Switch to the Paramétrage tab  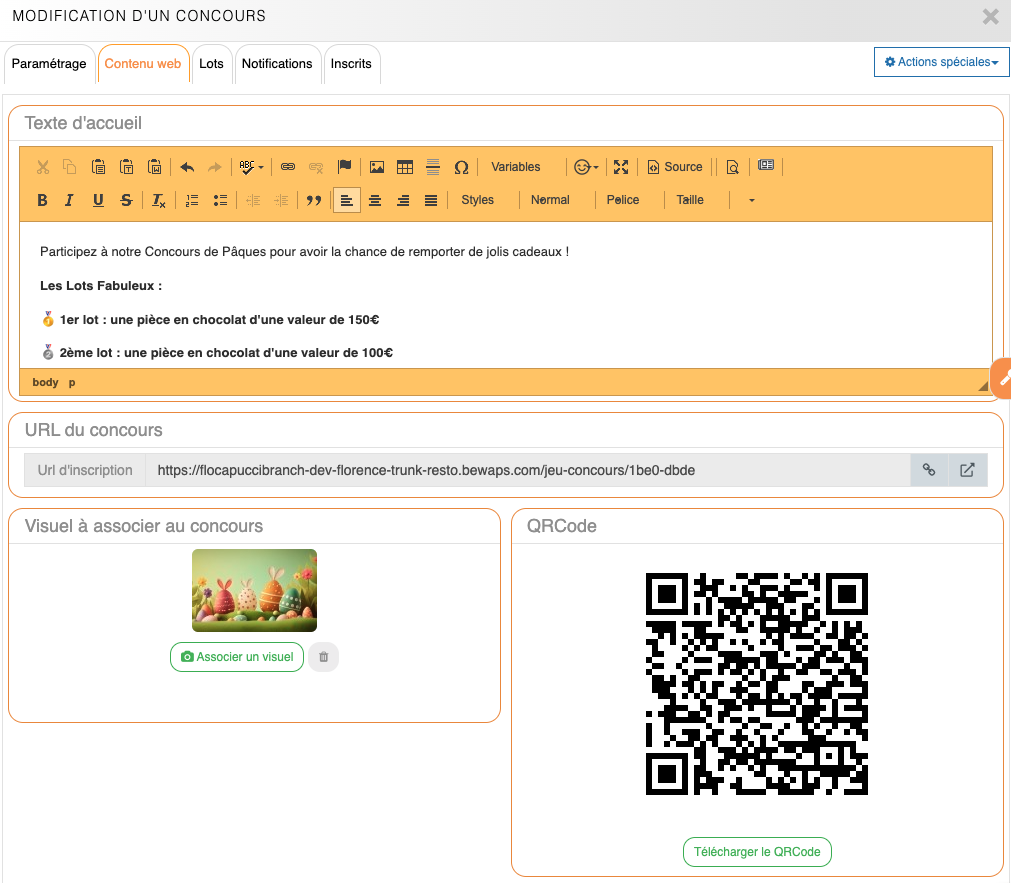click(x=49, y=64)
